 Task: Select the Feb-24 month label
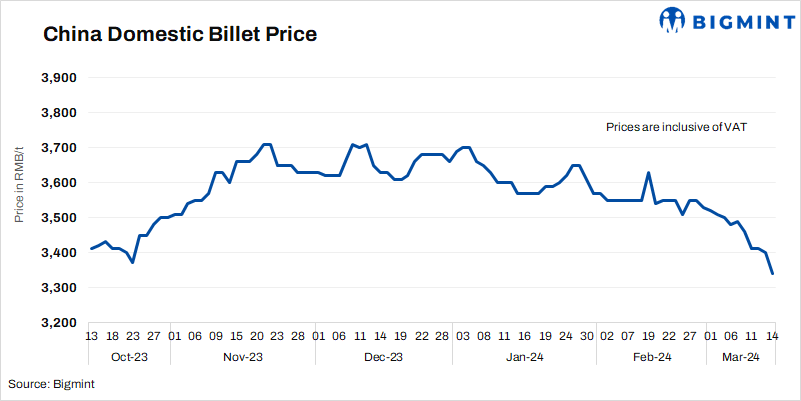[650, 356]
